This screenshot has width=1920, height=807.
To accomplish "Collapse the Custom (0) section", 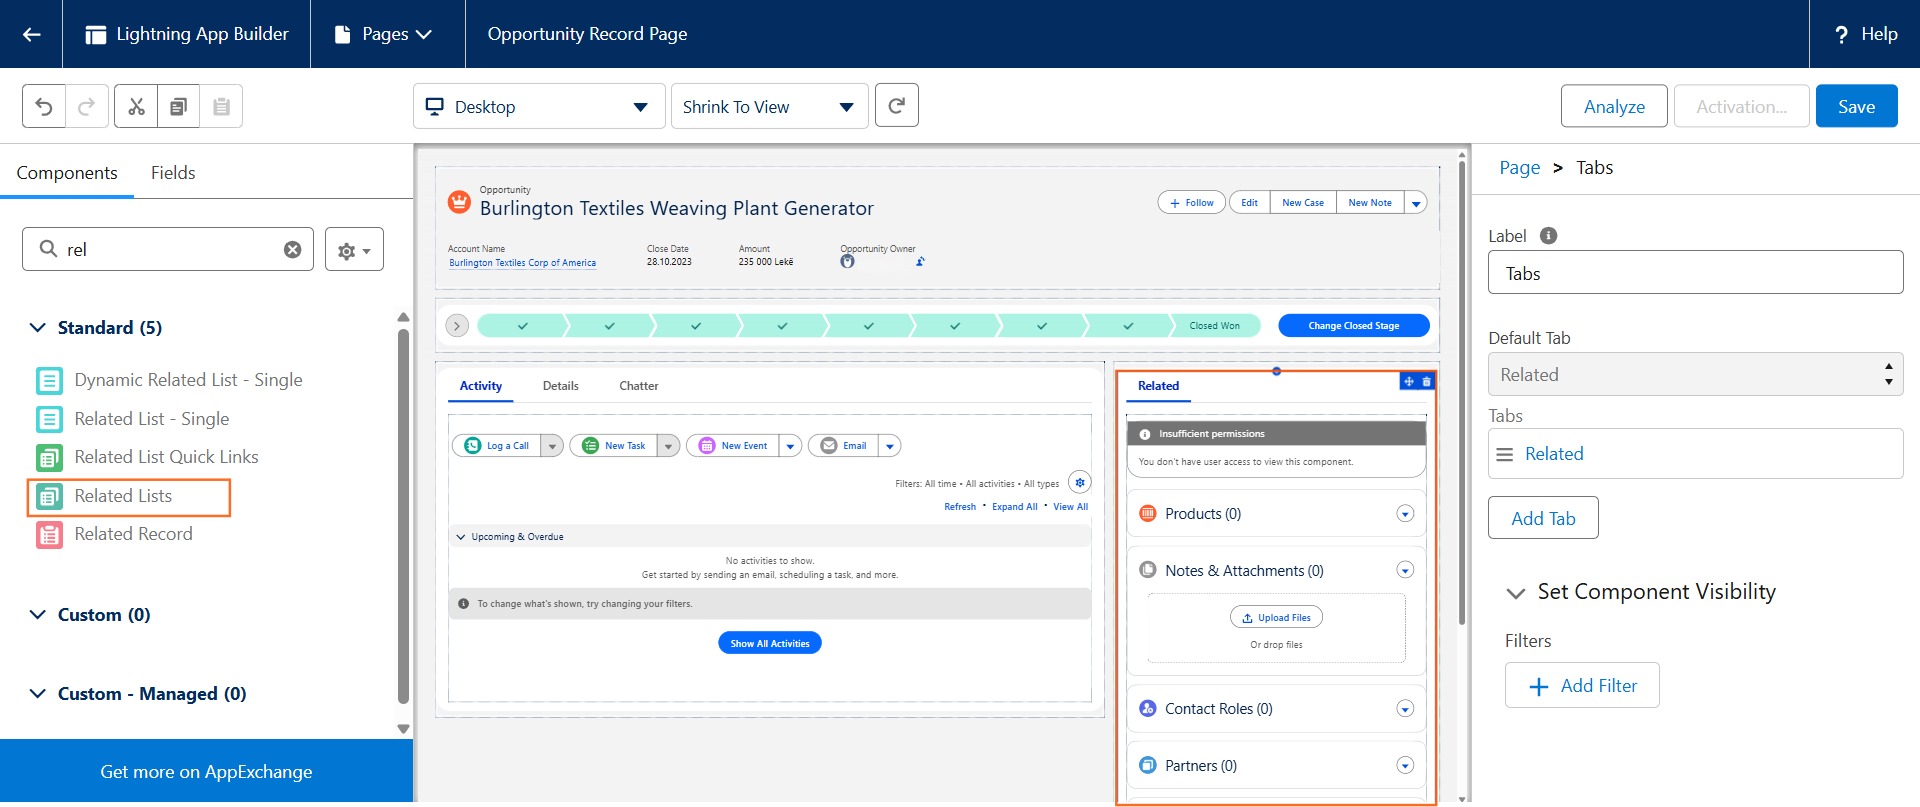I will pyautogui.click(x=38, y=614).
